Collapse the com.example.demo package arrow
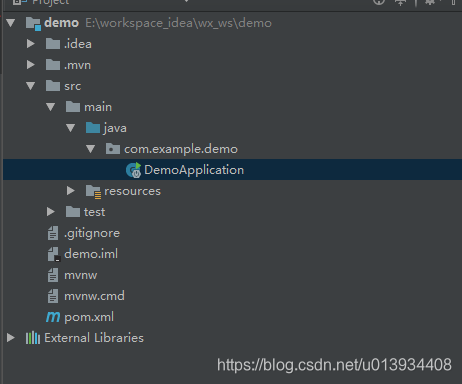 click(91, 149)
